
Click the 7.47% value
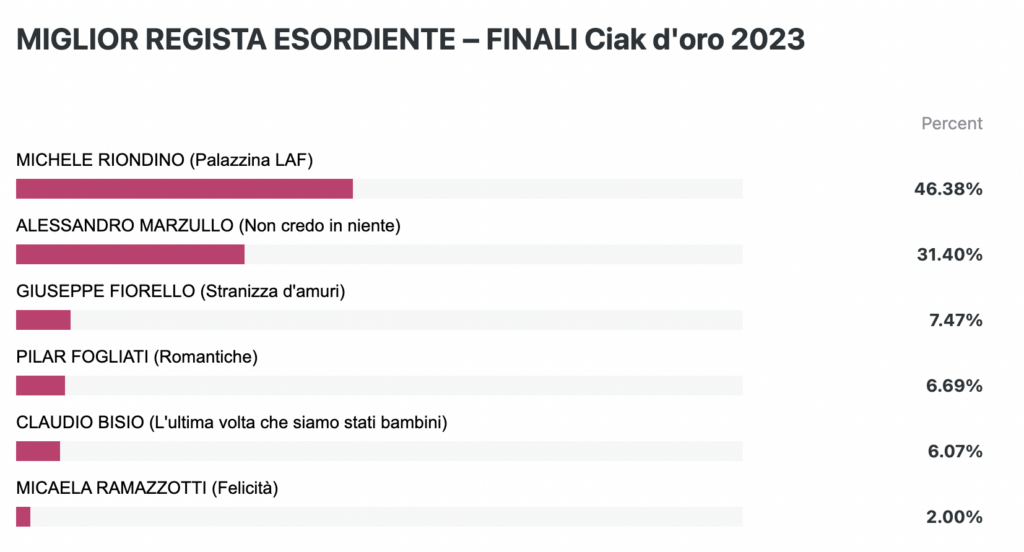click(x=955, y=320)
